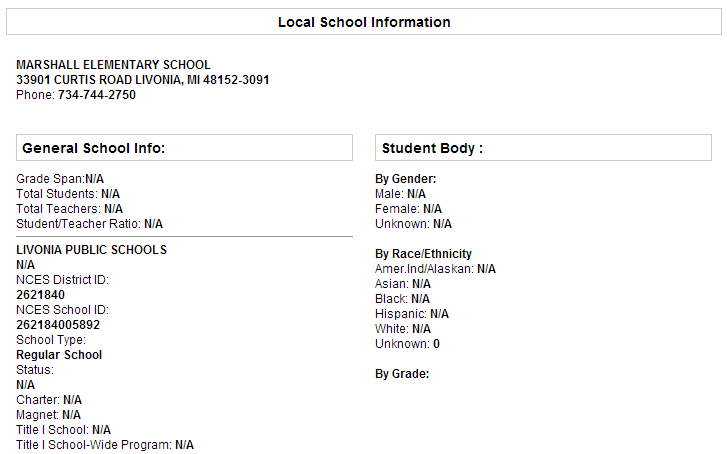Click the Hispanic N/A entry
Image resolution: width=727 pixels, height=454 pixels.
pyautogui.click(x=412, y=314)
